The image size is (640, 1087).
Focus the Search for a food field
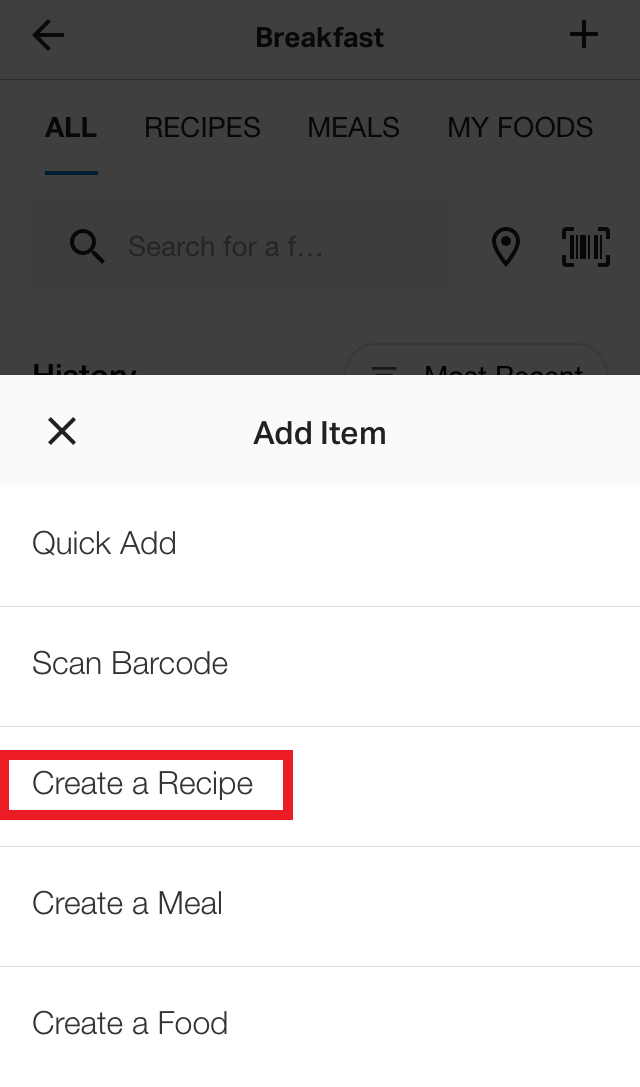pos(241,247)
